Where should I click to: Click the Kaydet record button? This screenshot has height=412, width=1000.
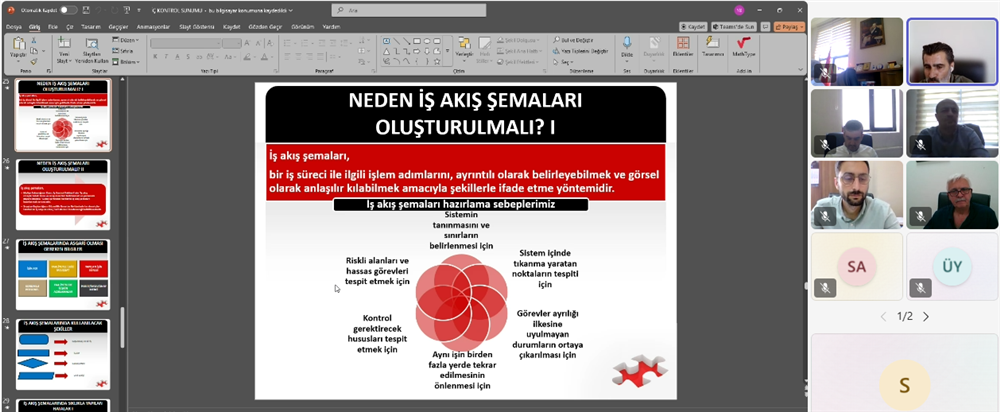(693, 27)
